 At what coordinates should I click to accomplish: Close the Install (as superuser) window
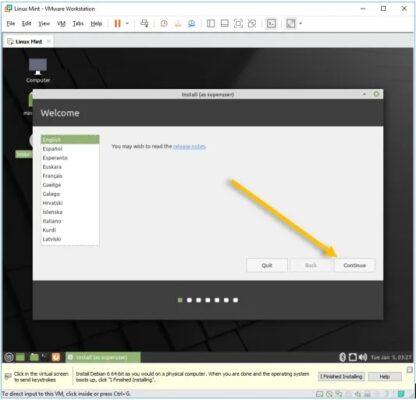(376, 94)
